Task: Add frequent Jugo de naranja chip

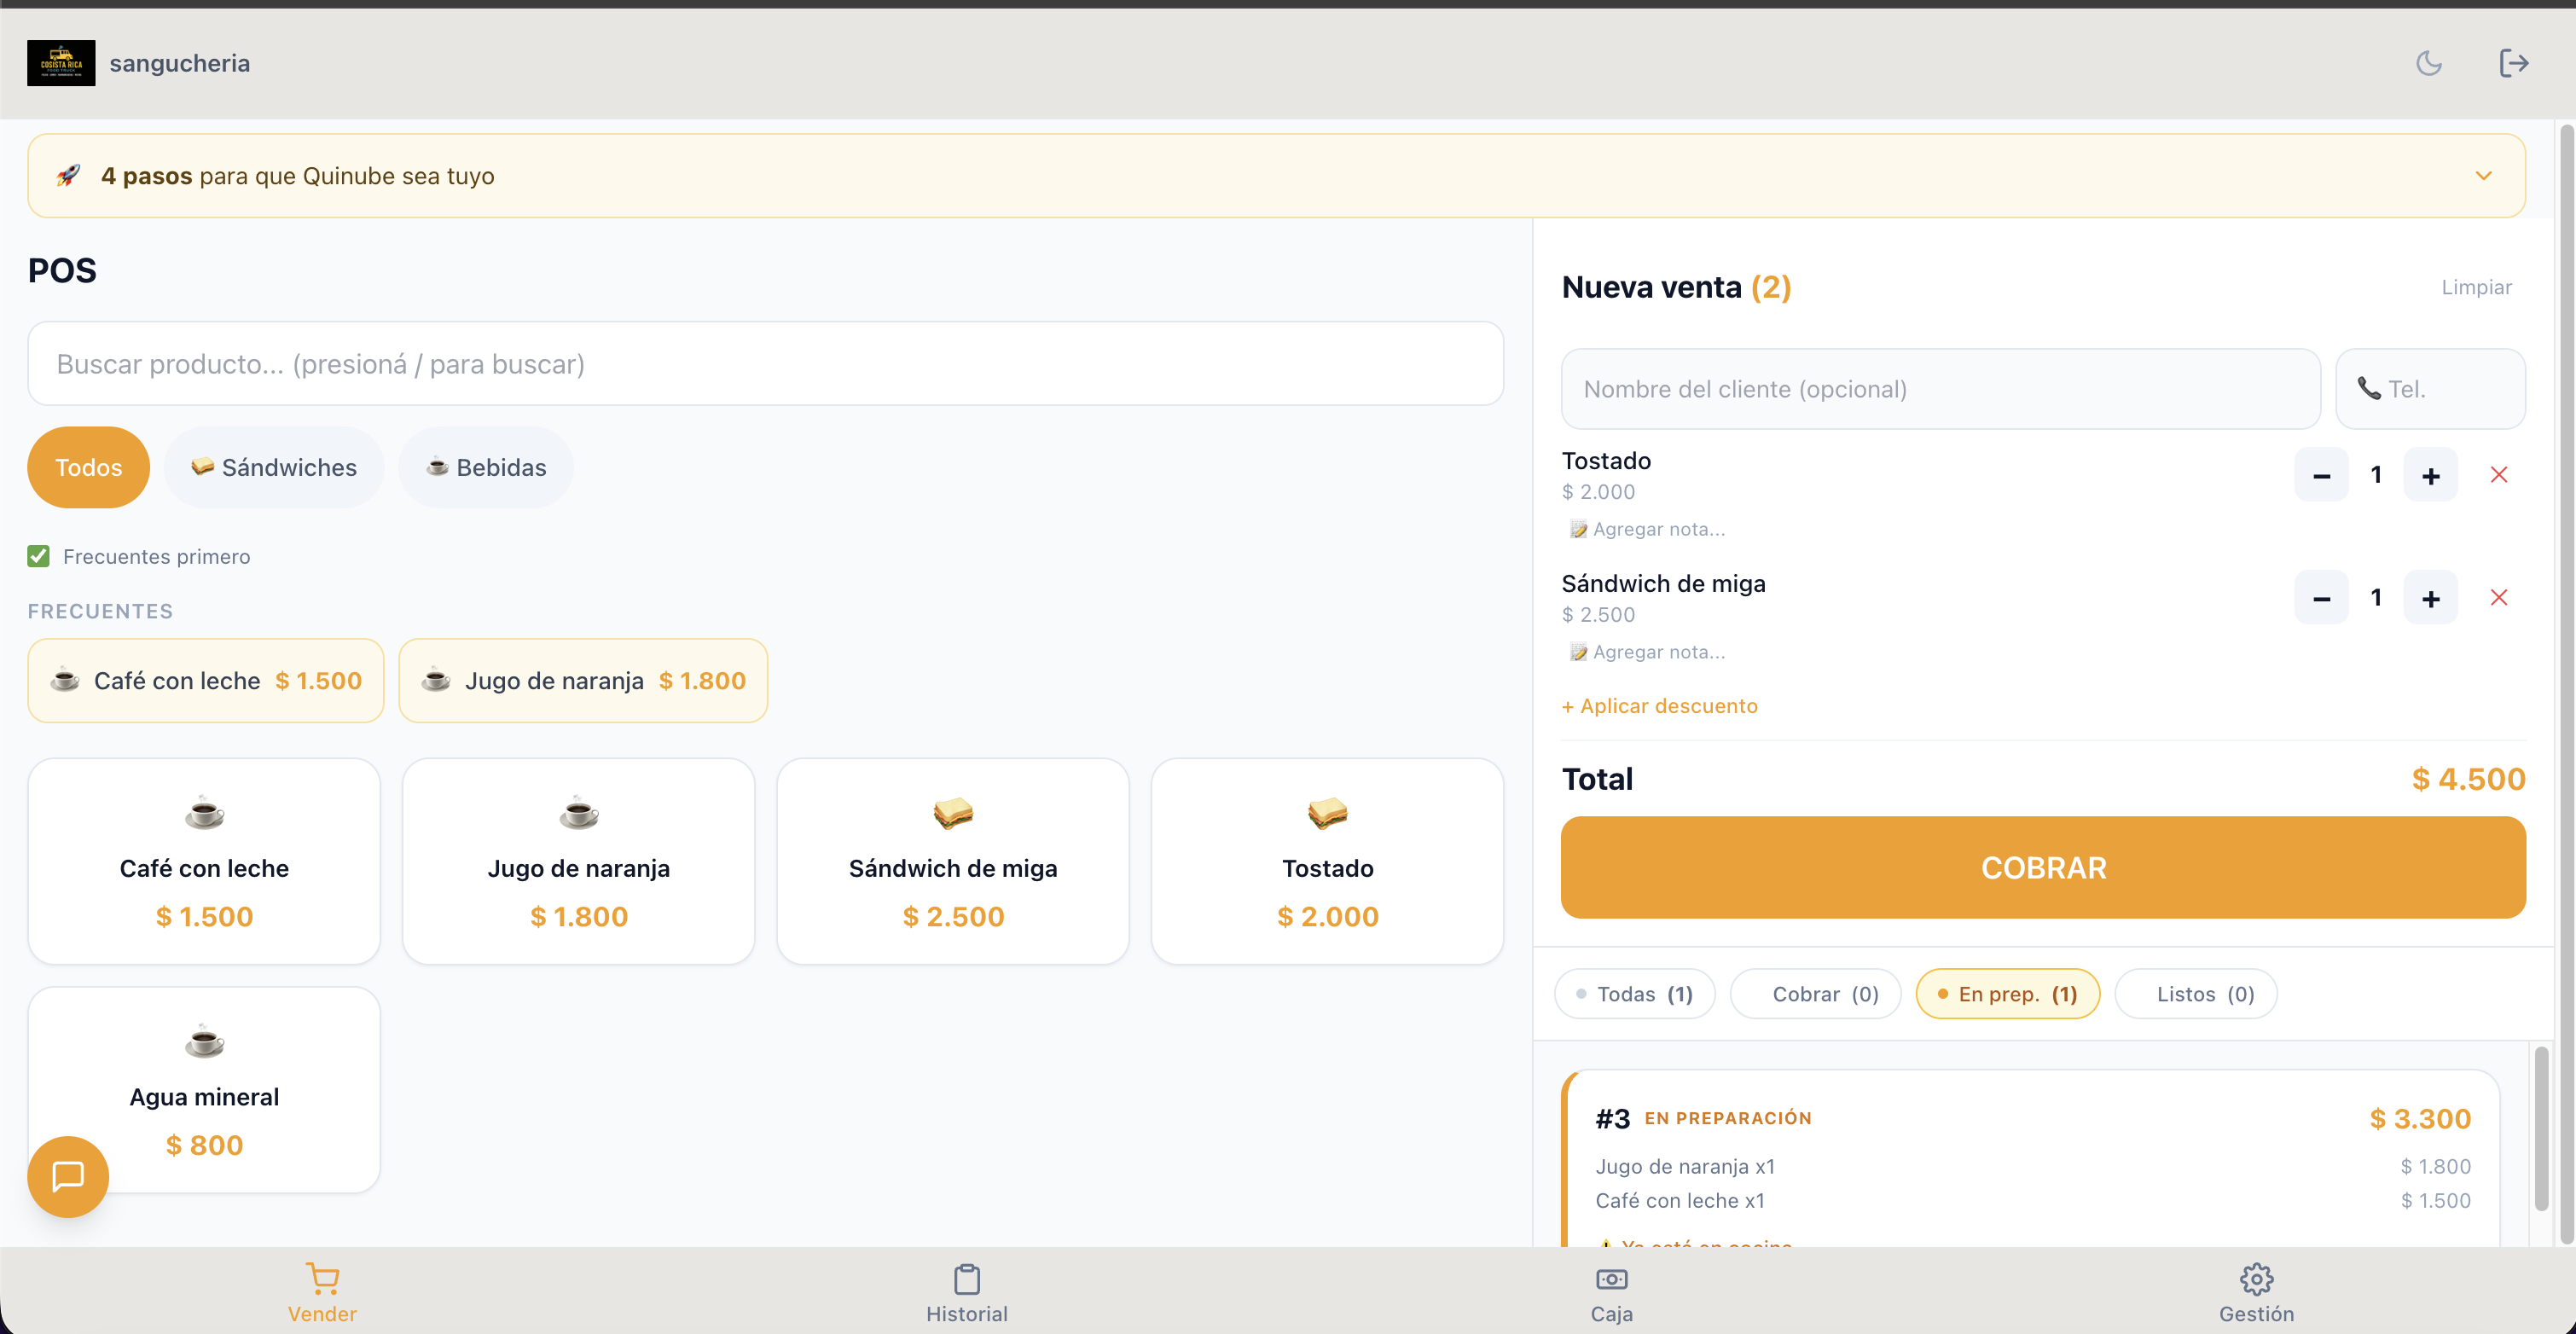Action: (583, 681)
